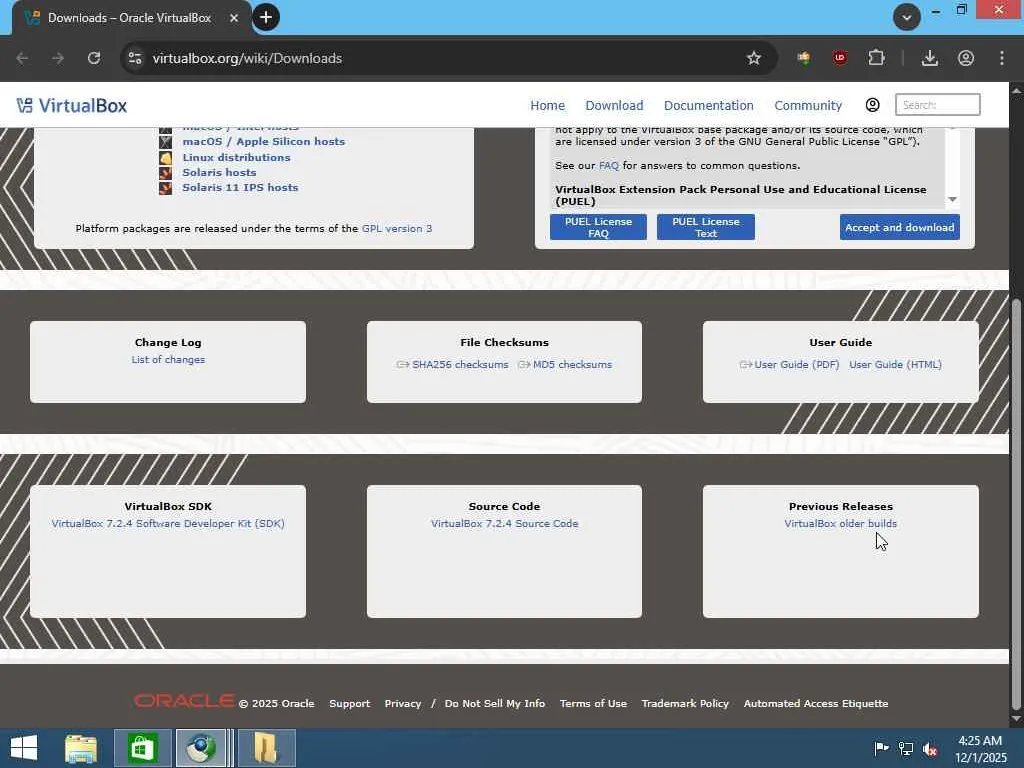Open the Do Not Sell My Info link
Screen dimensions: 1024x768
(495, 703)
